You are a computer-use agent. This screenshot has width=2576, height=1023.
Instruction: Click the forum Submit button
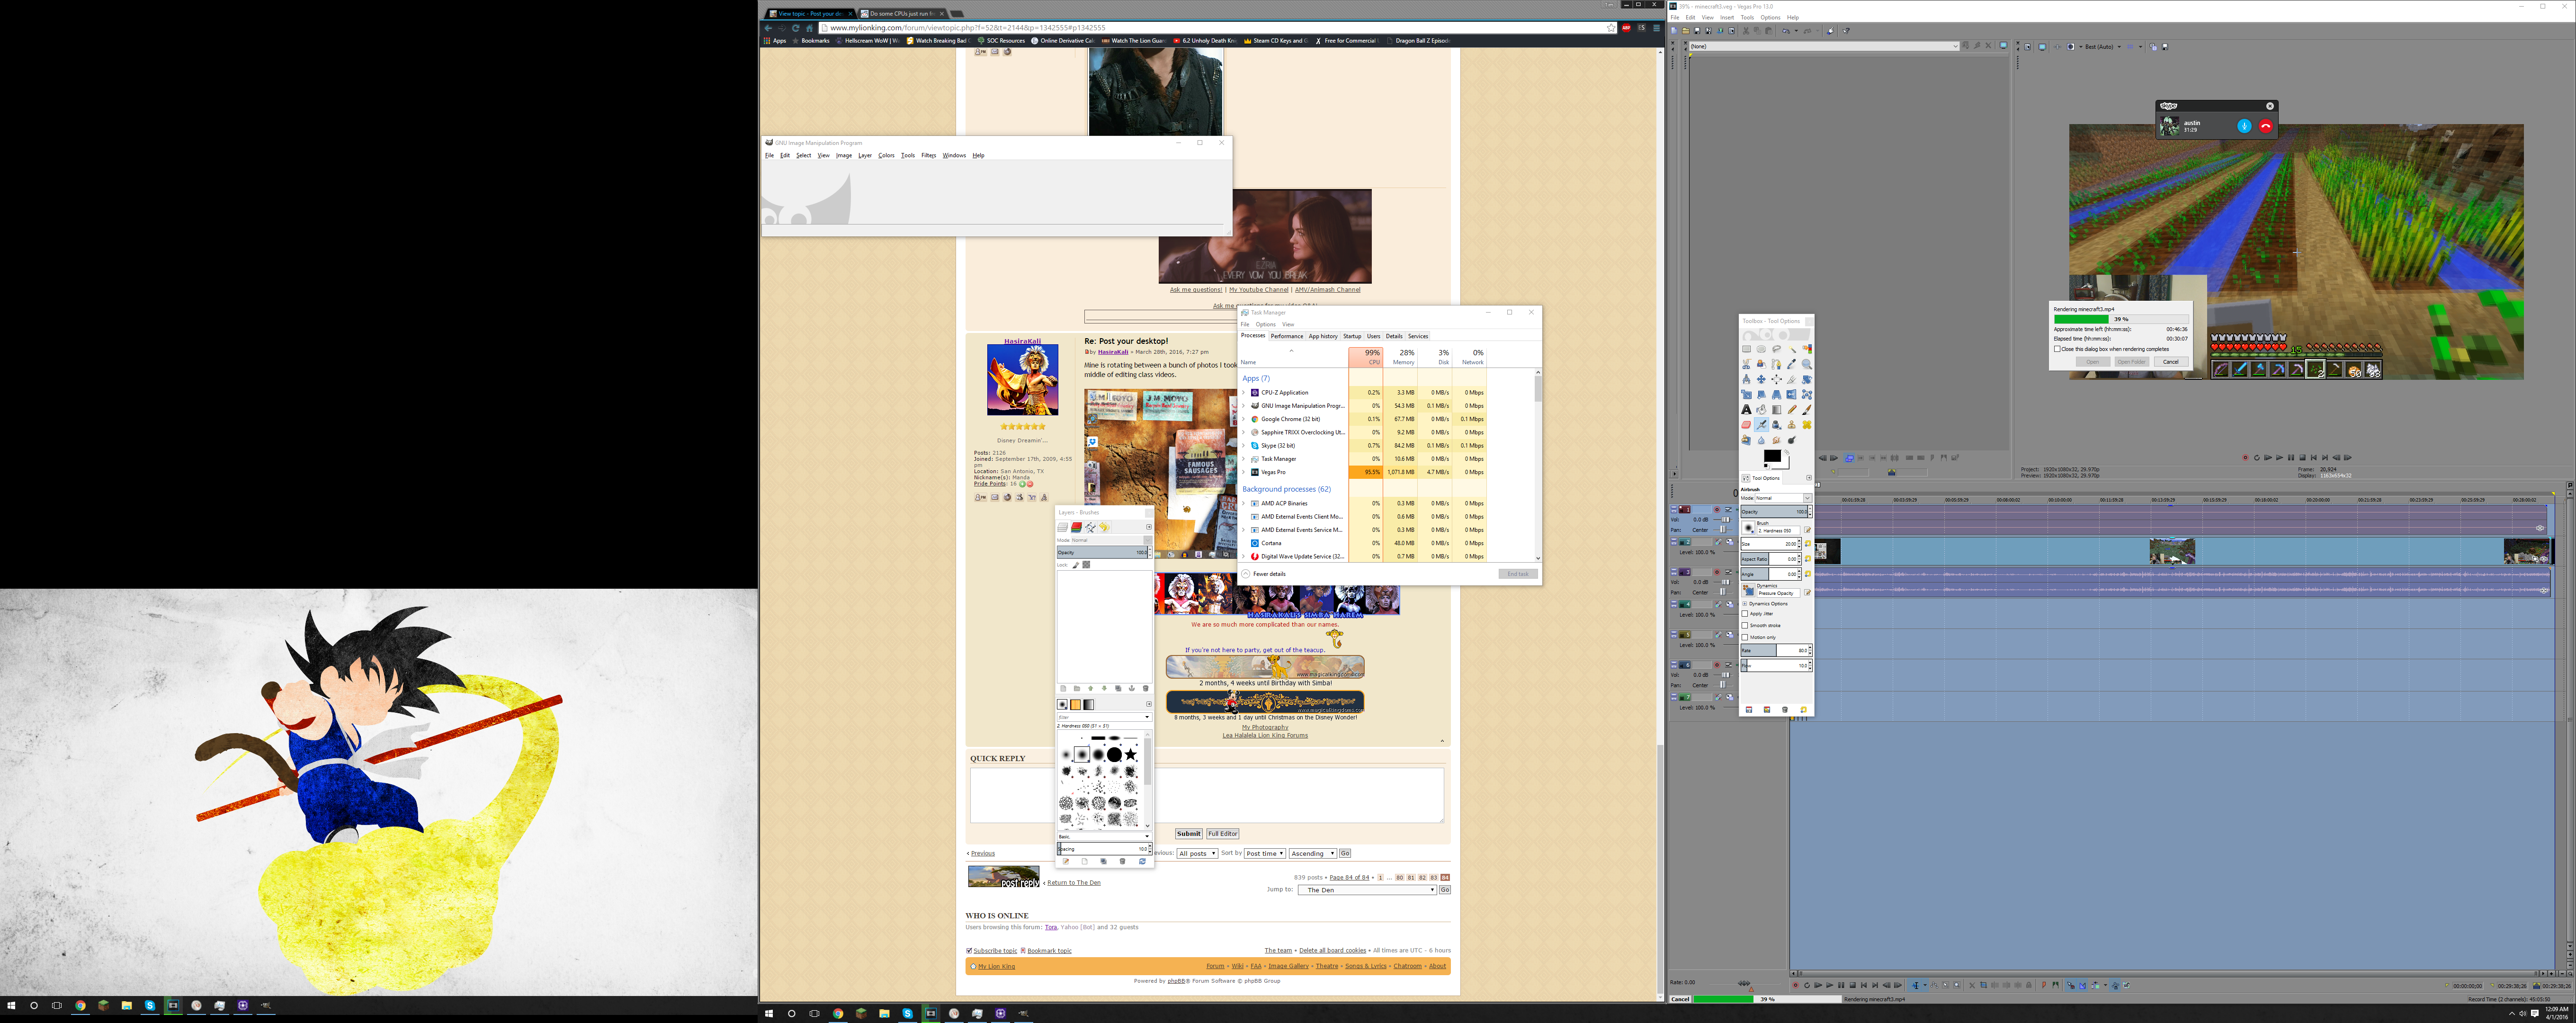pyautogui.click(x=1188, y=833)
